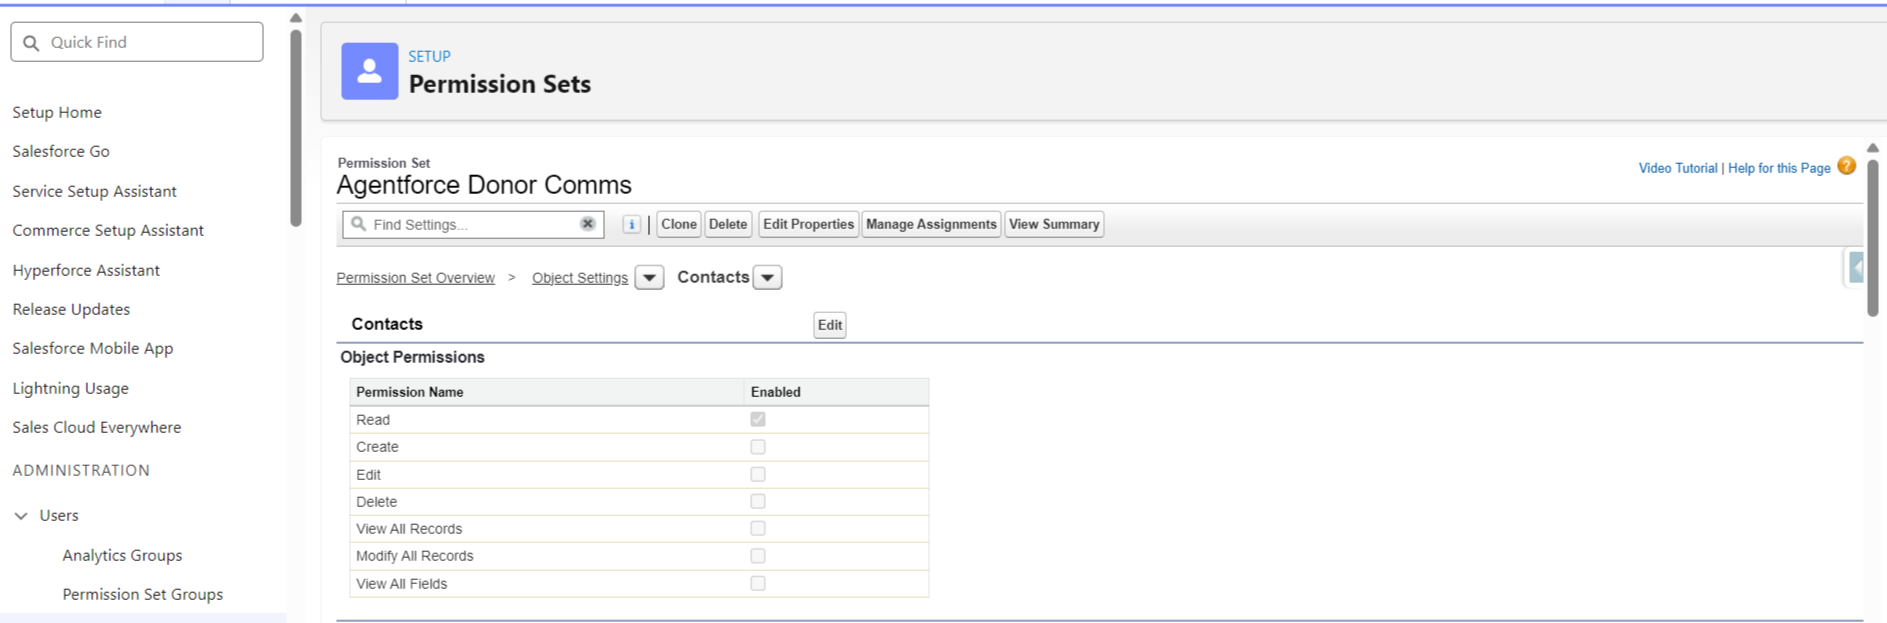Click the Quick Find magnifier icon
The image size is (1887, 623).
pos(31,43)
